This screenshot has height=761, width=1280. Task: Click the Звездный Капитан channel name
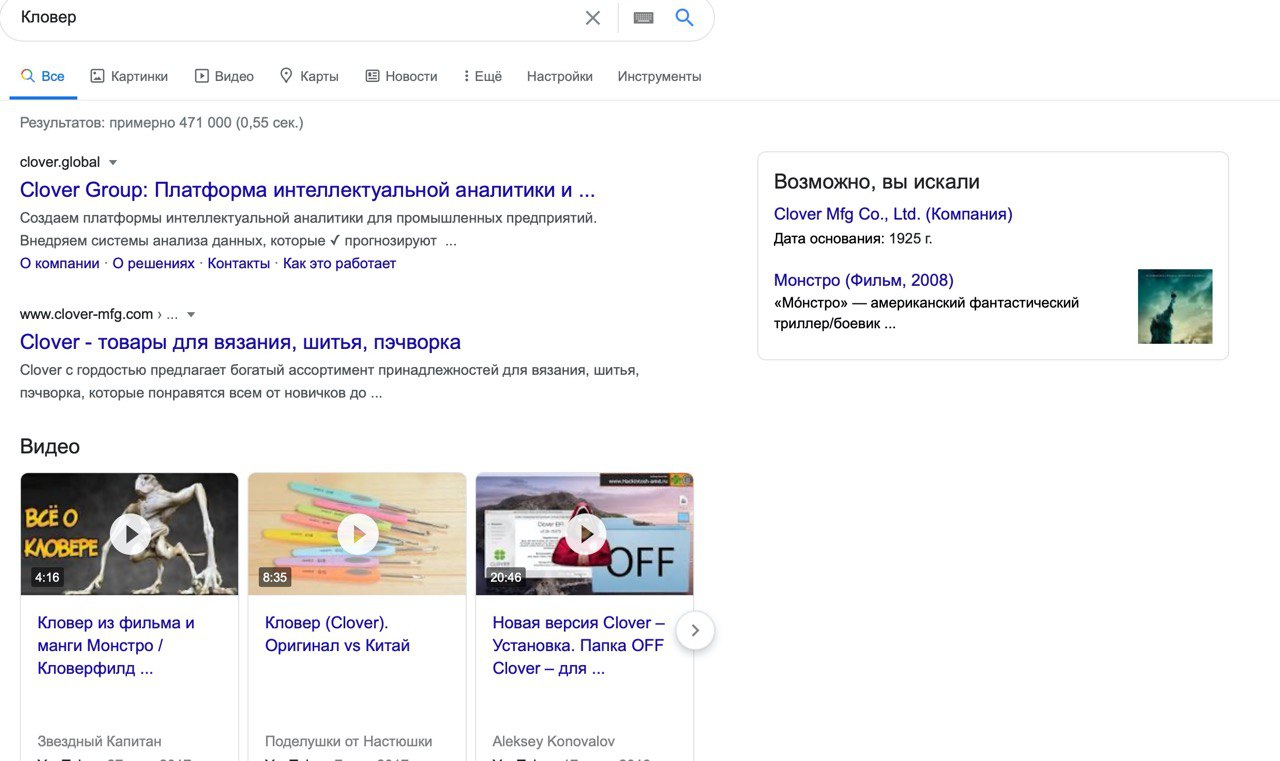pos(99,741)
